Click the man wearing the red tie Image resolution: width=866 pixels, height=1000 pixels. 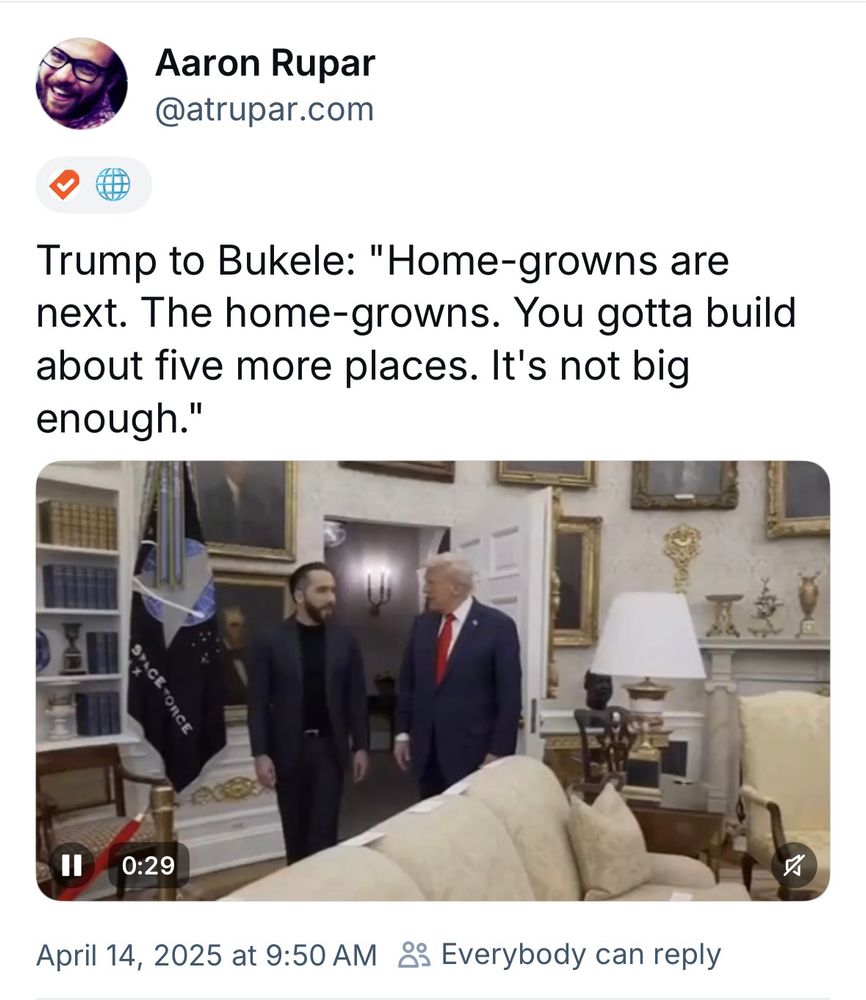tap(459, 673)
